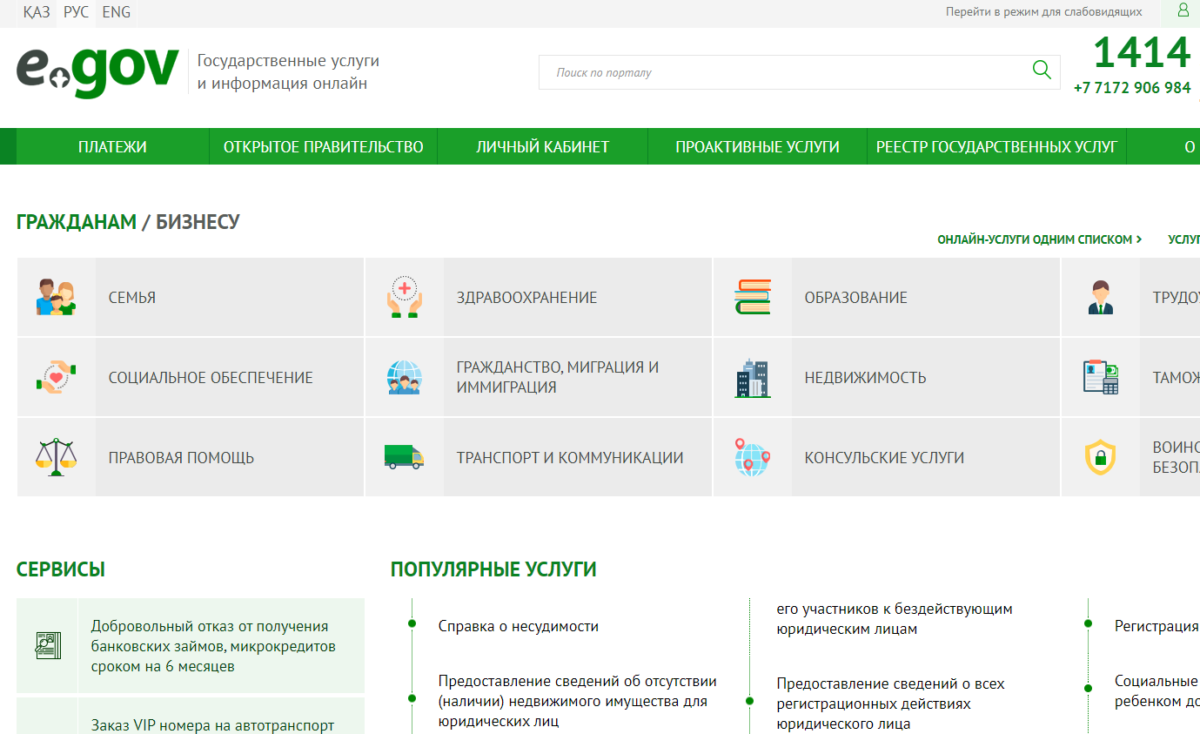Open the Consular services globe icon
The height and width of the screenshot is (734, 1200).
tap(752, 457)
